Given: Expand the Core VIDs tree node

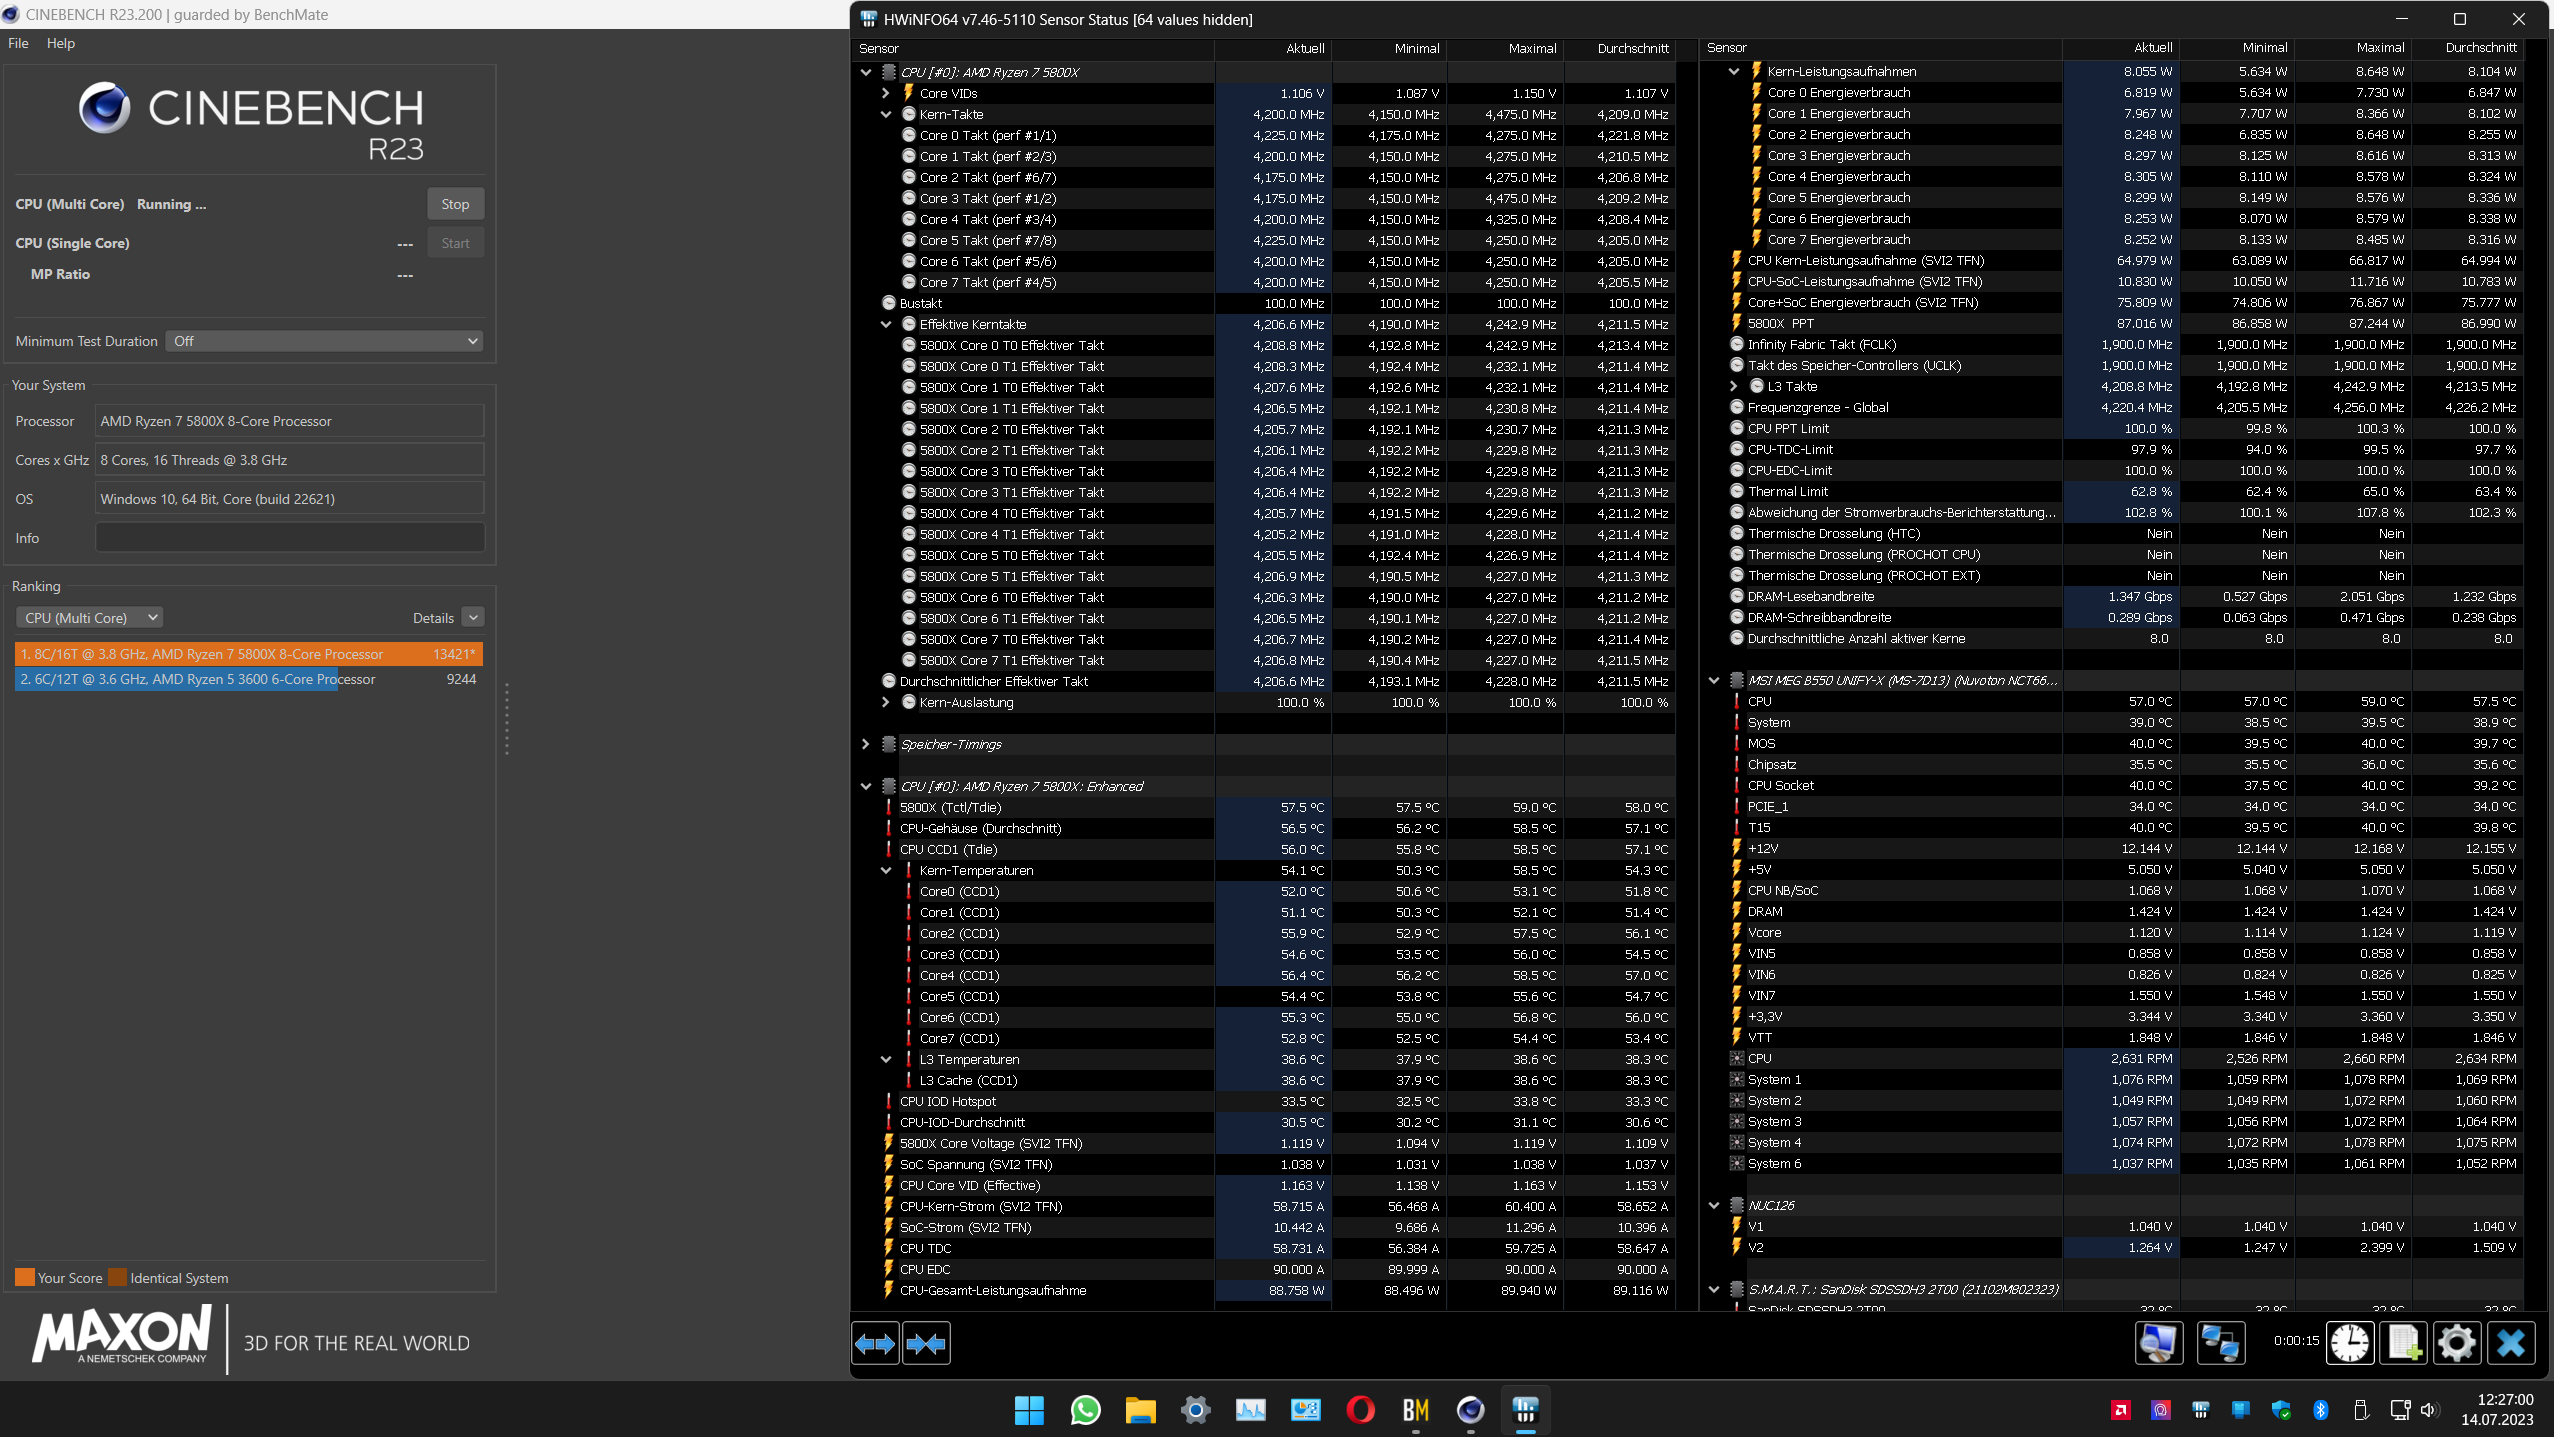Looking at the screenshot, I should click(x=885, y=93).
